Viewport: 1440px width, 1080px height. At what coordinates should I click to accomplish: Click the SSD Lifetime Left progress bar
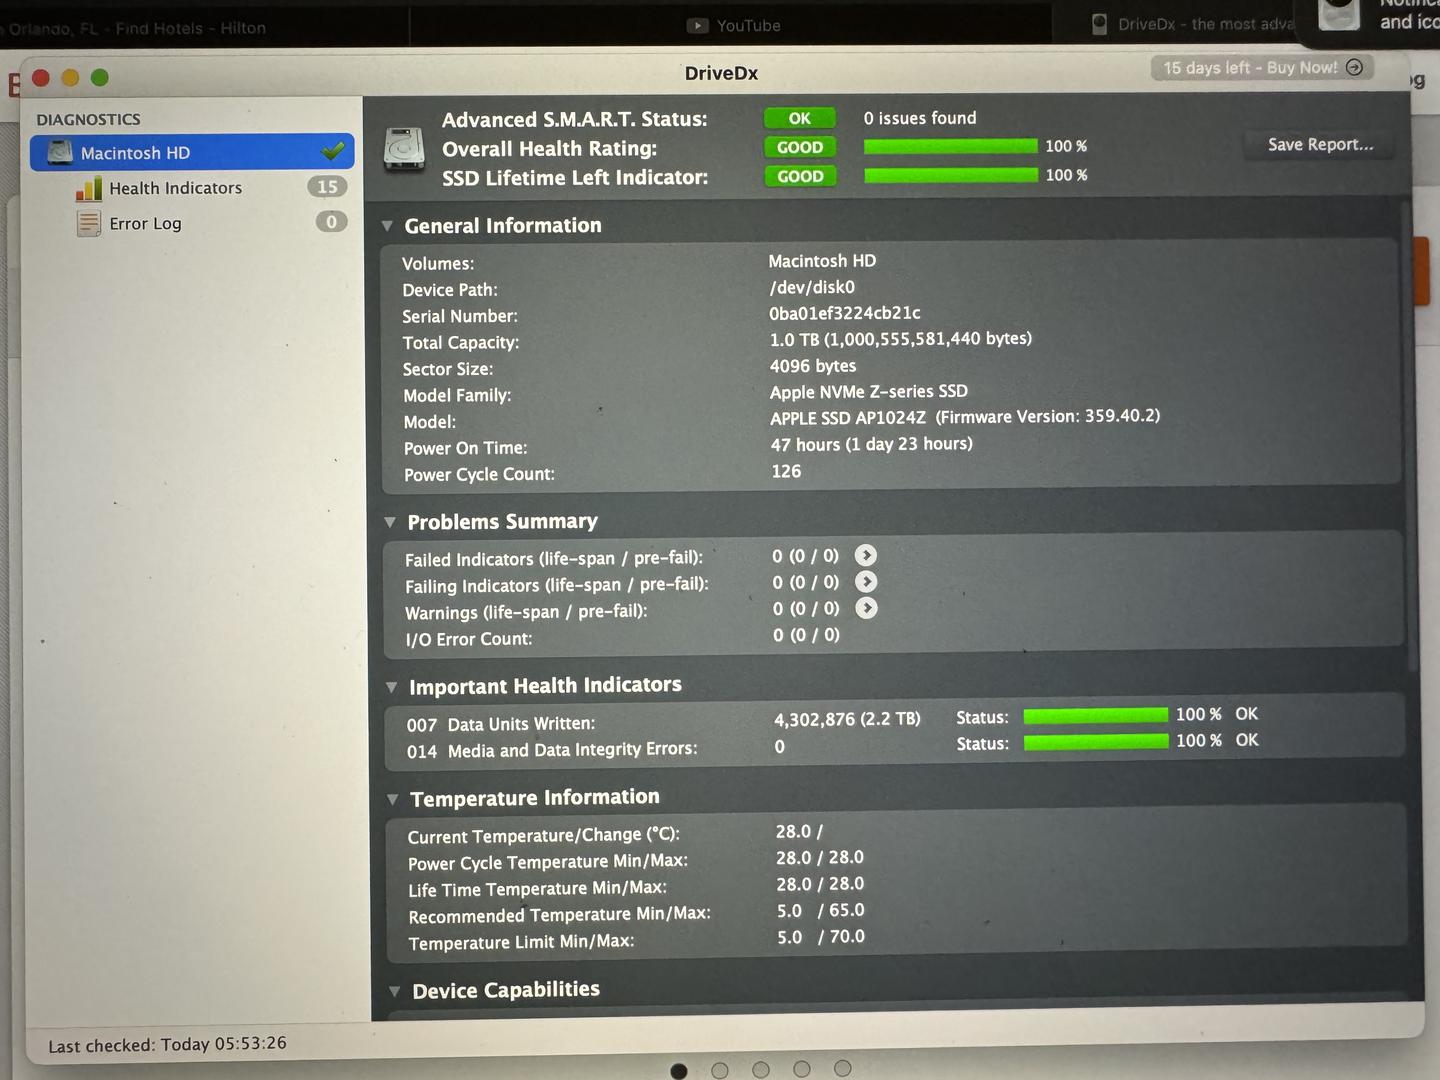pos(950,175)
